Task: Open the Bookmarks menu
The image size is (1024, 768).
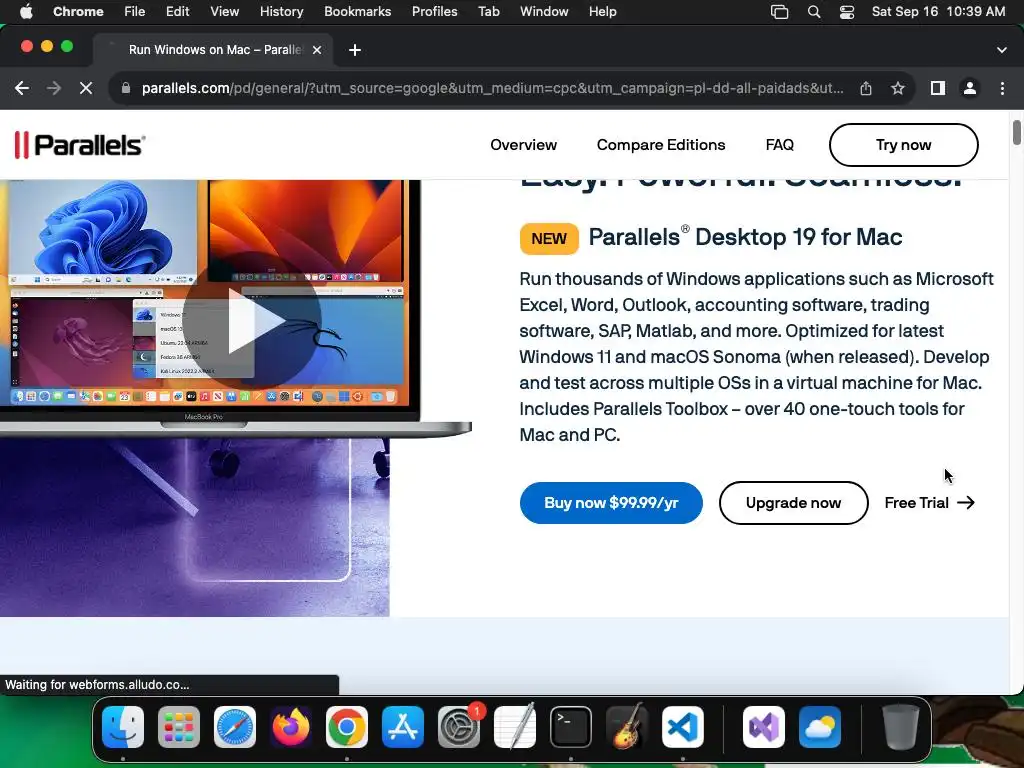Action: (x=357, y=12)
